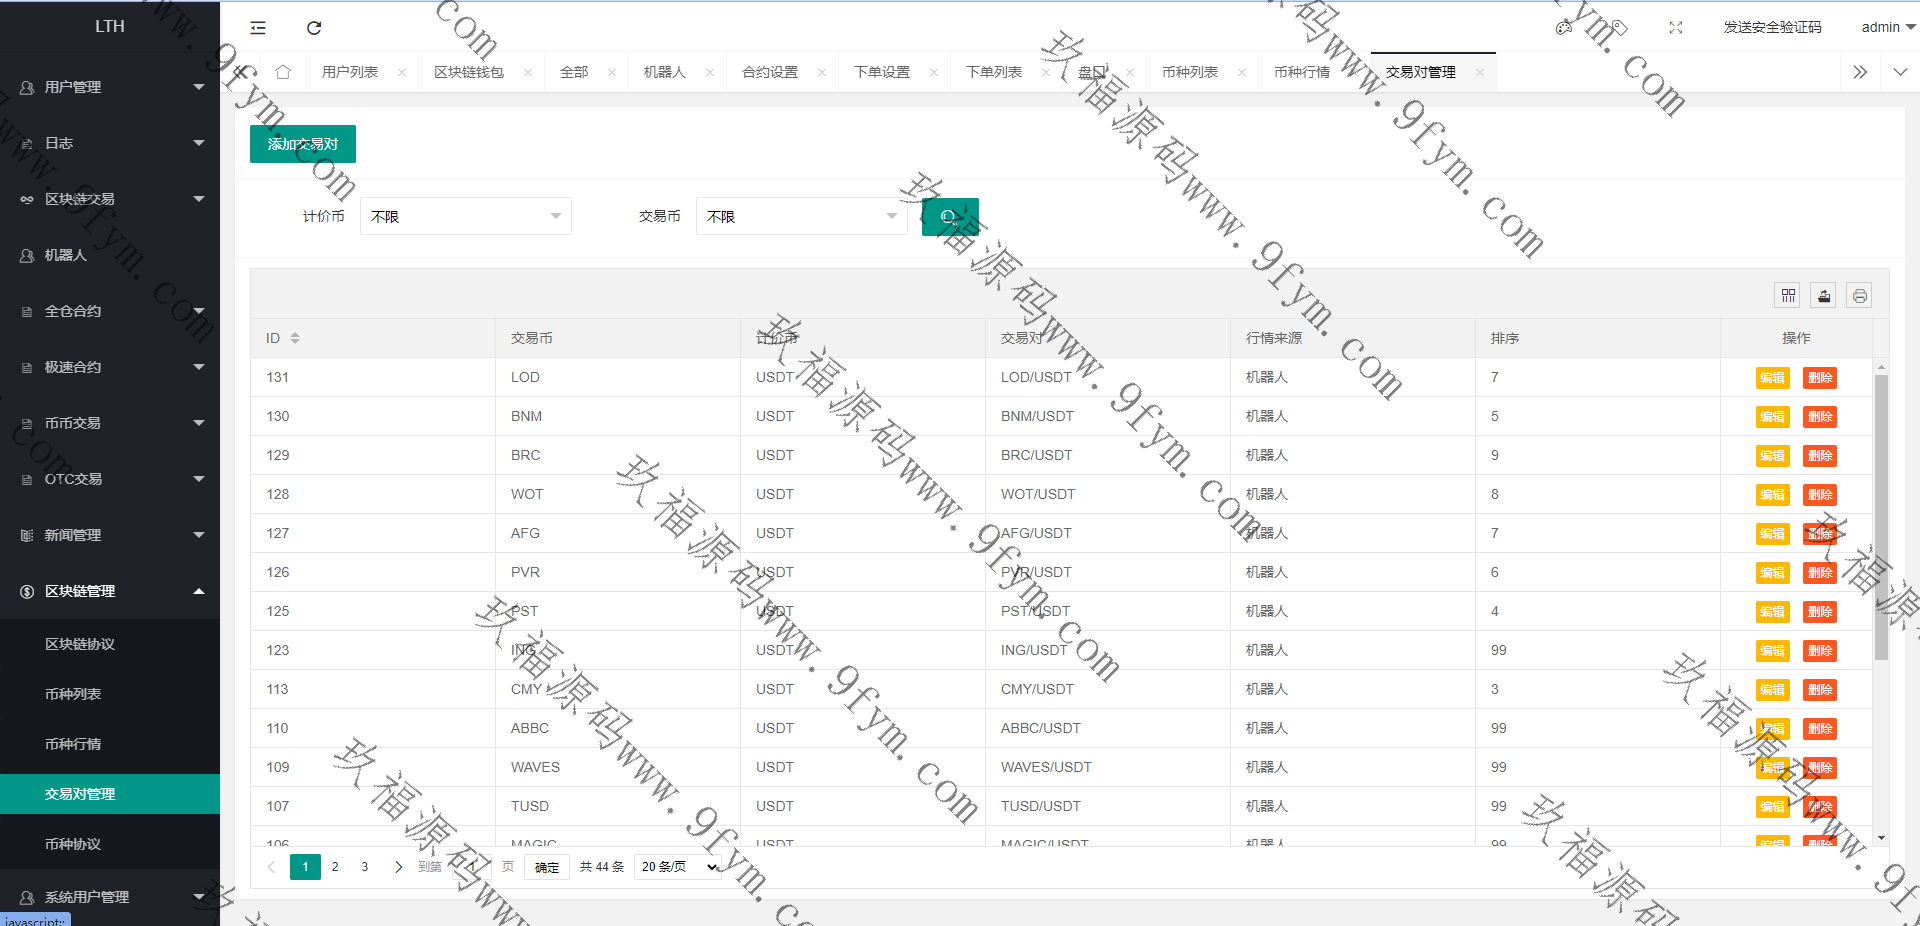Toggle fullscreen mode icon
This screenshot has width=1920, height=926.
[x=1676, y=28]
